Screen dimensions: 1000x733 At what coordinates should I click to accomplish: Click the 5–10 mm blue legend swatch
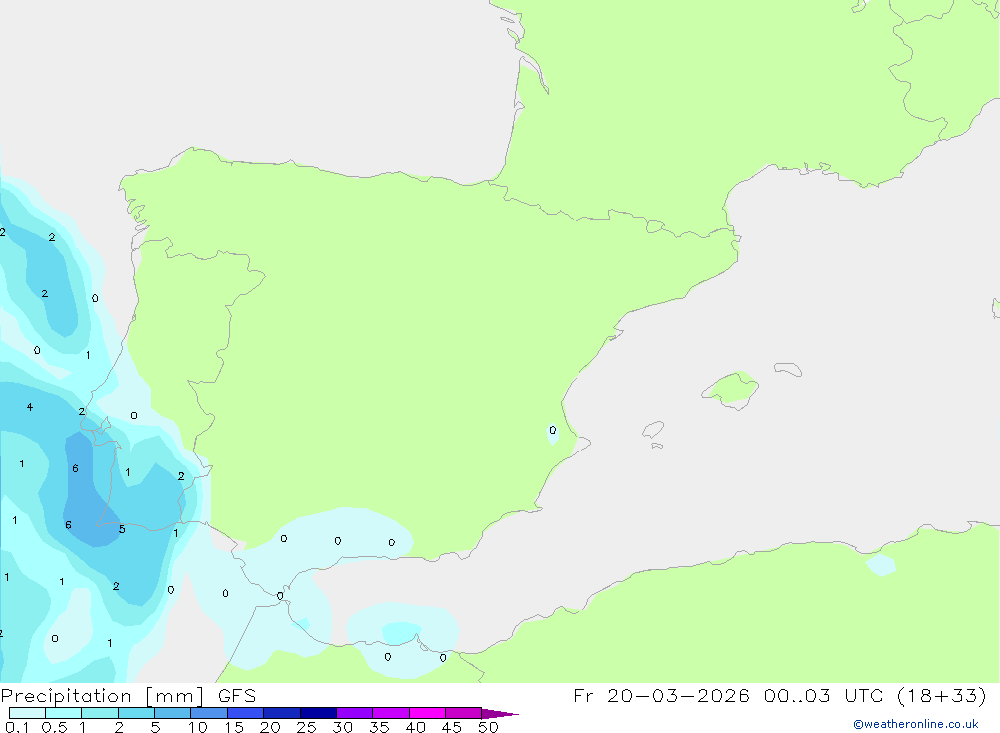coord(173,713)
